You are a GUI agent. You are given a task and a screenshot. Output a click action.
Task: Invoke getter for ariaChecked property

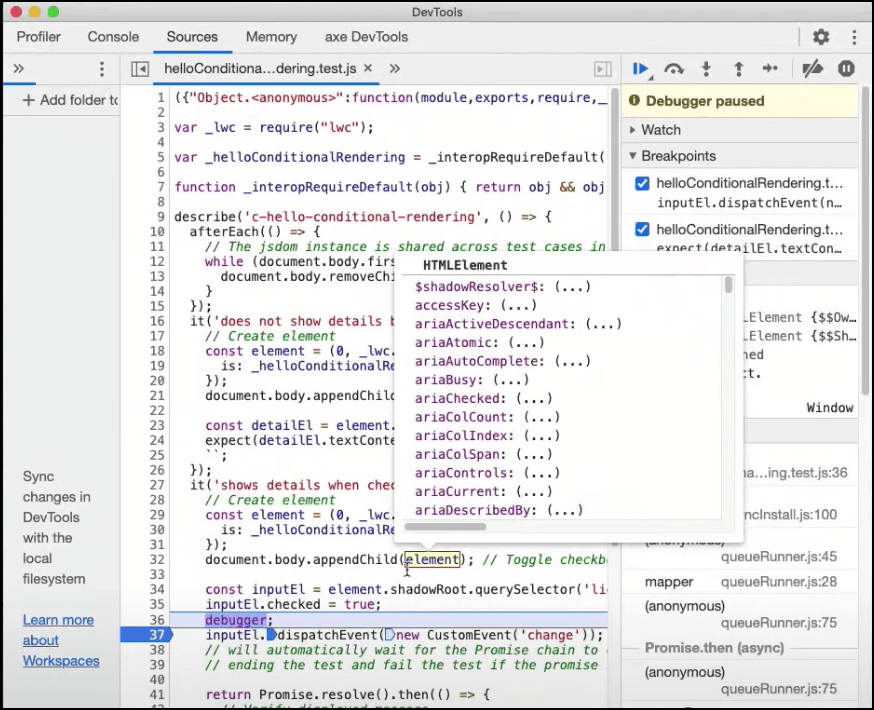pos(534,398)
